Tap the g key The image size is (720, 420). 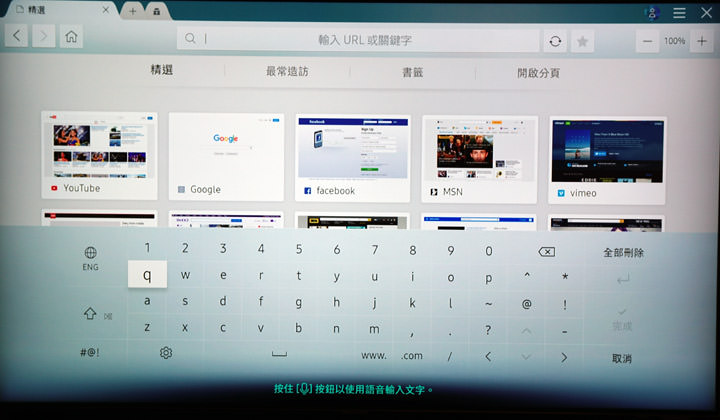click(298, 302)
